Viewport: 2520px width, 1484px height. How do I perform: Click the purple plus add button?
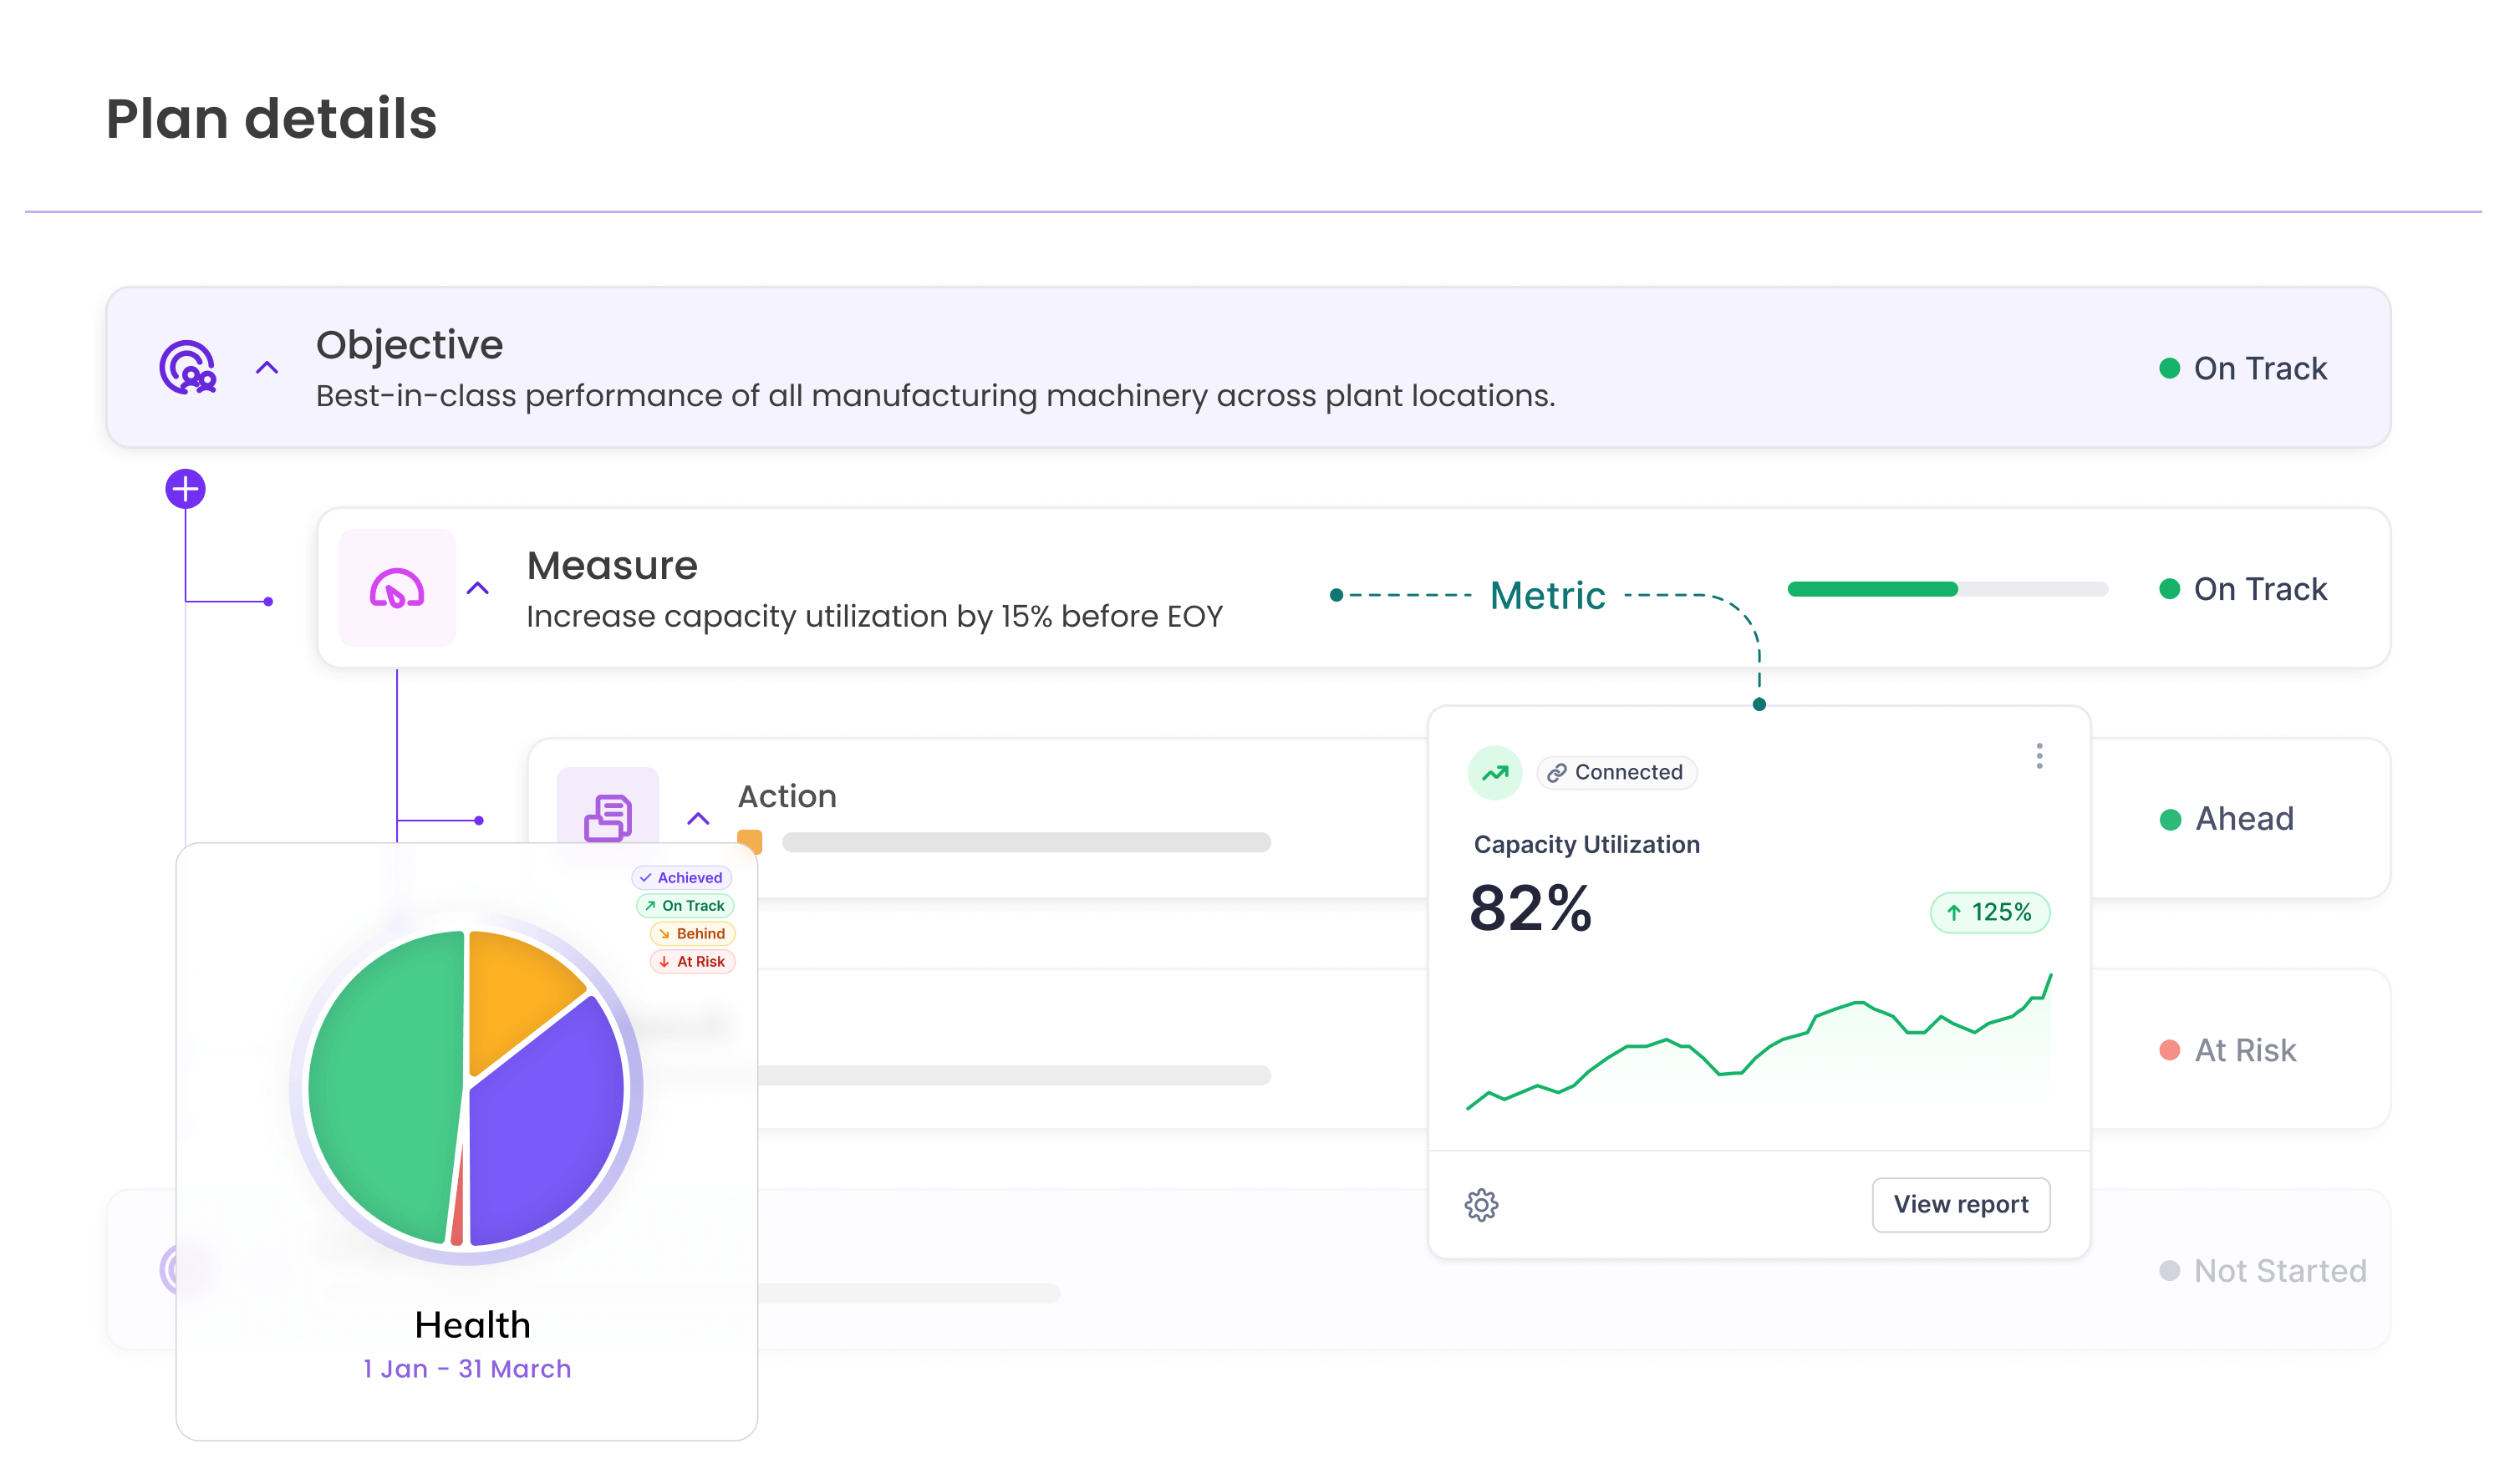[186, 489]
